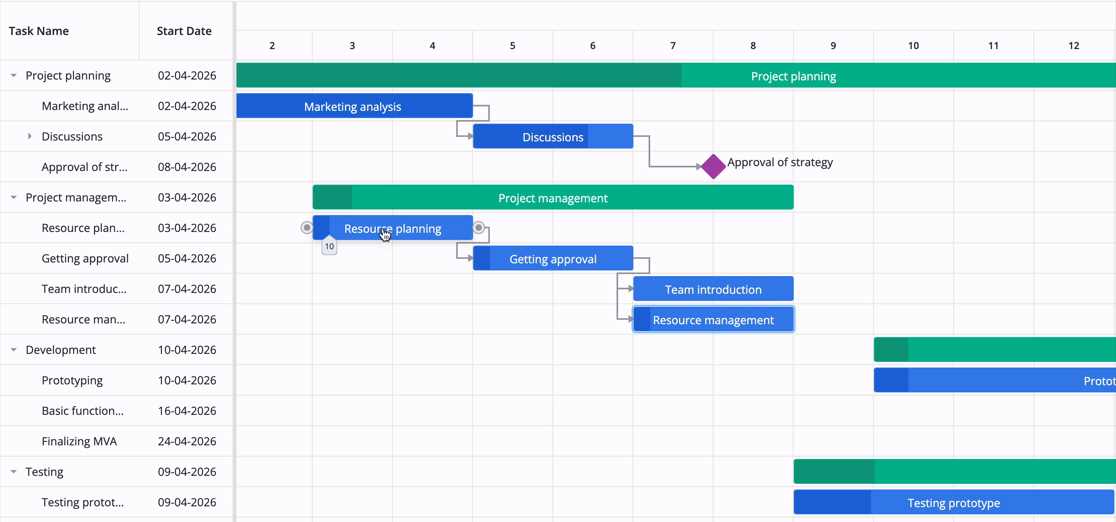Click Approval of strategy milestone label
The height and width of the screenshot is (522, 1116).
coord(780,162)
